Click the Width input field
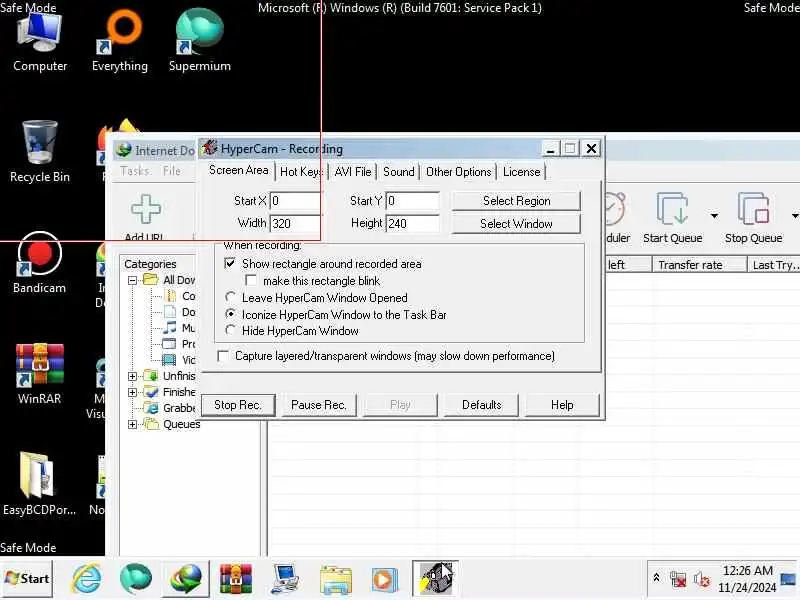This screenshot has width=800, height=600. point(296,223)
